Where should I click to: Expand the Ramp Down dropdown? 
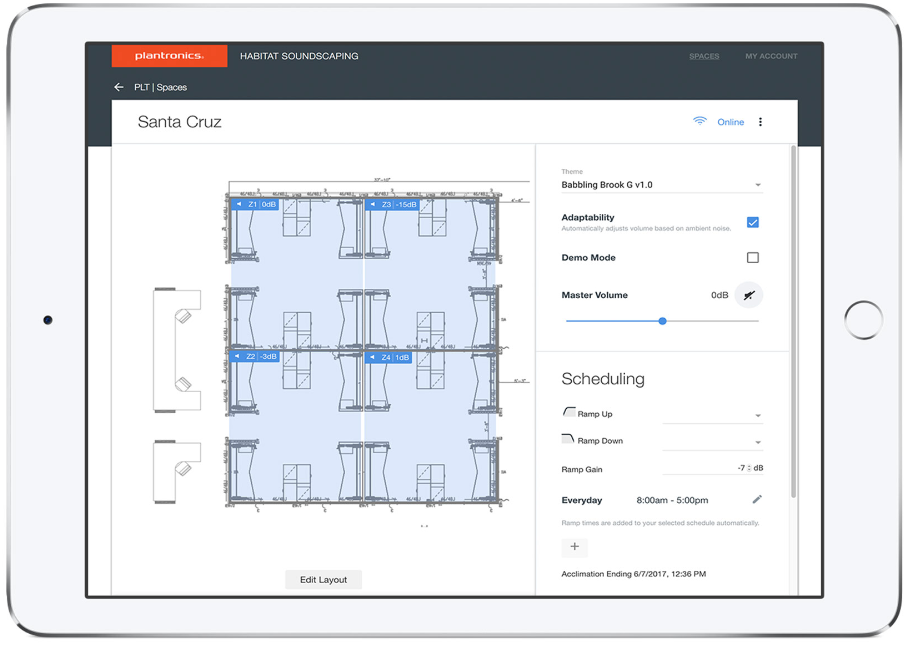[712, 442]
